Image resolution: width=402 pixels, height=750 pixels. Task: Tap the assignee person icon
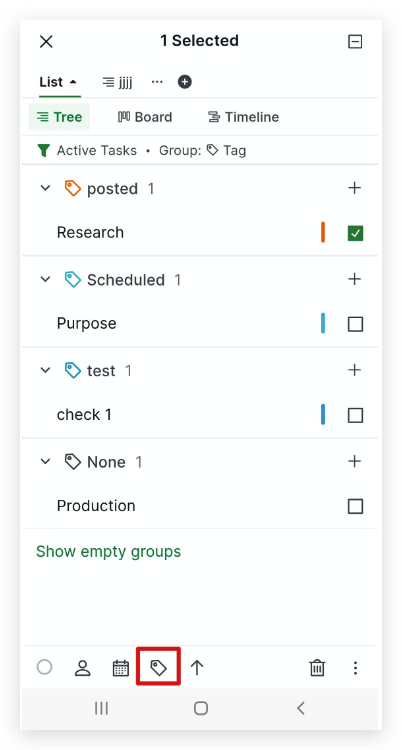coord(83,668)
